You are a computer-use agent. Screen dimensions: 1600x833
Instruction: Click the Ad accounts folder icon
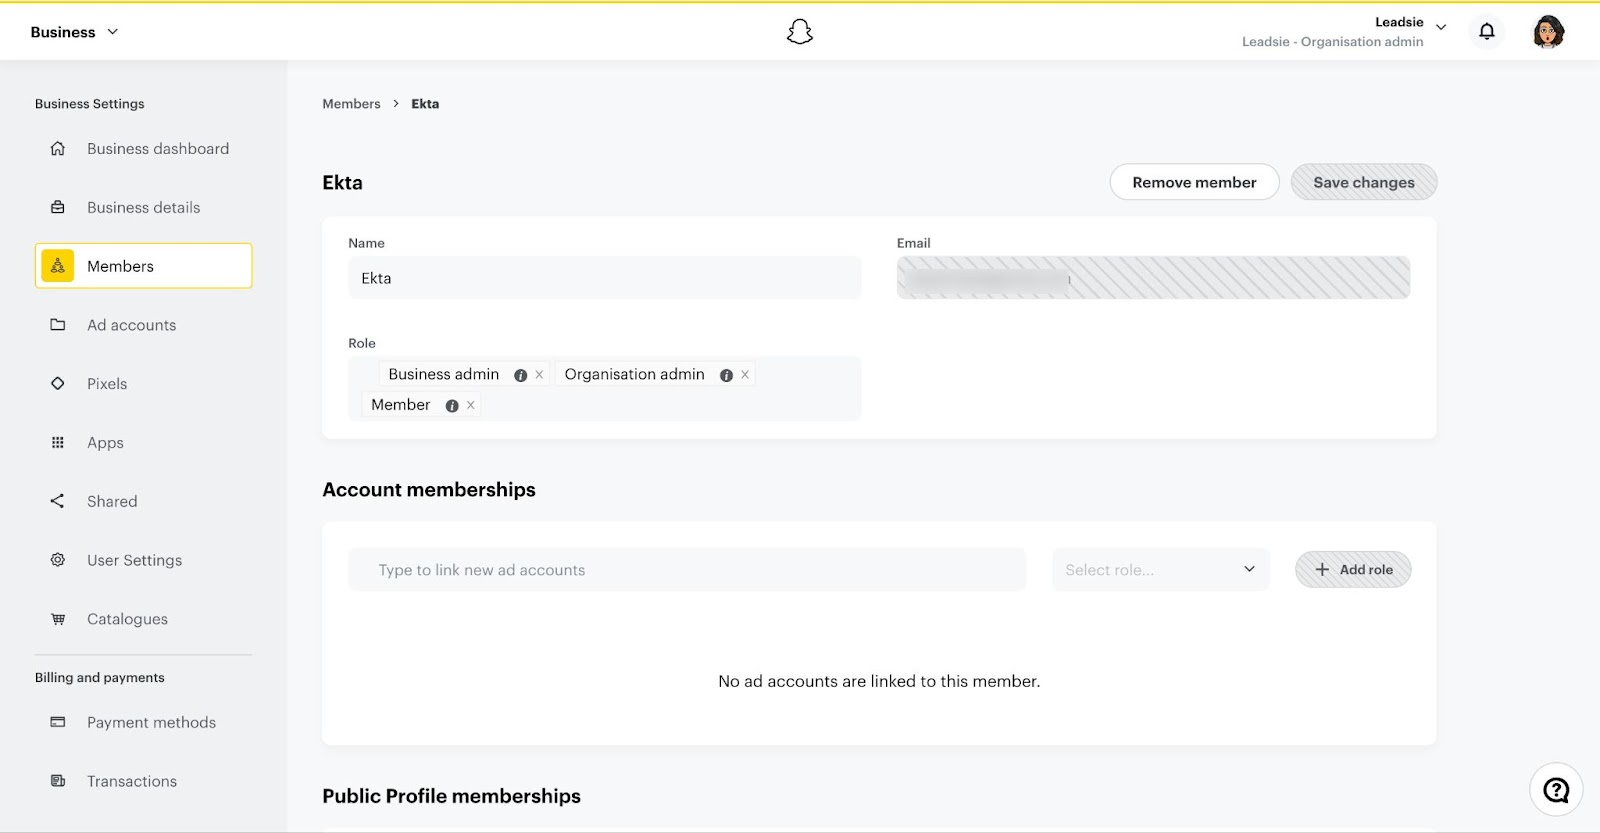[x=58, y=325]
